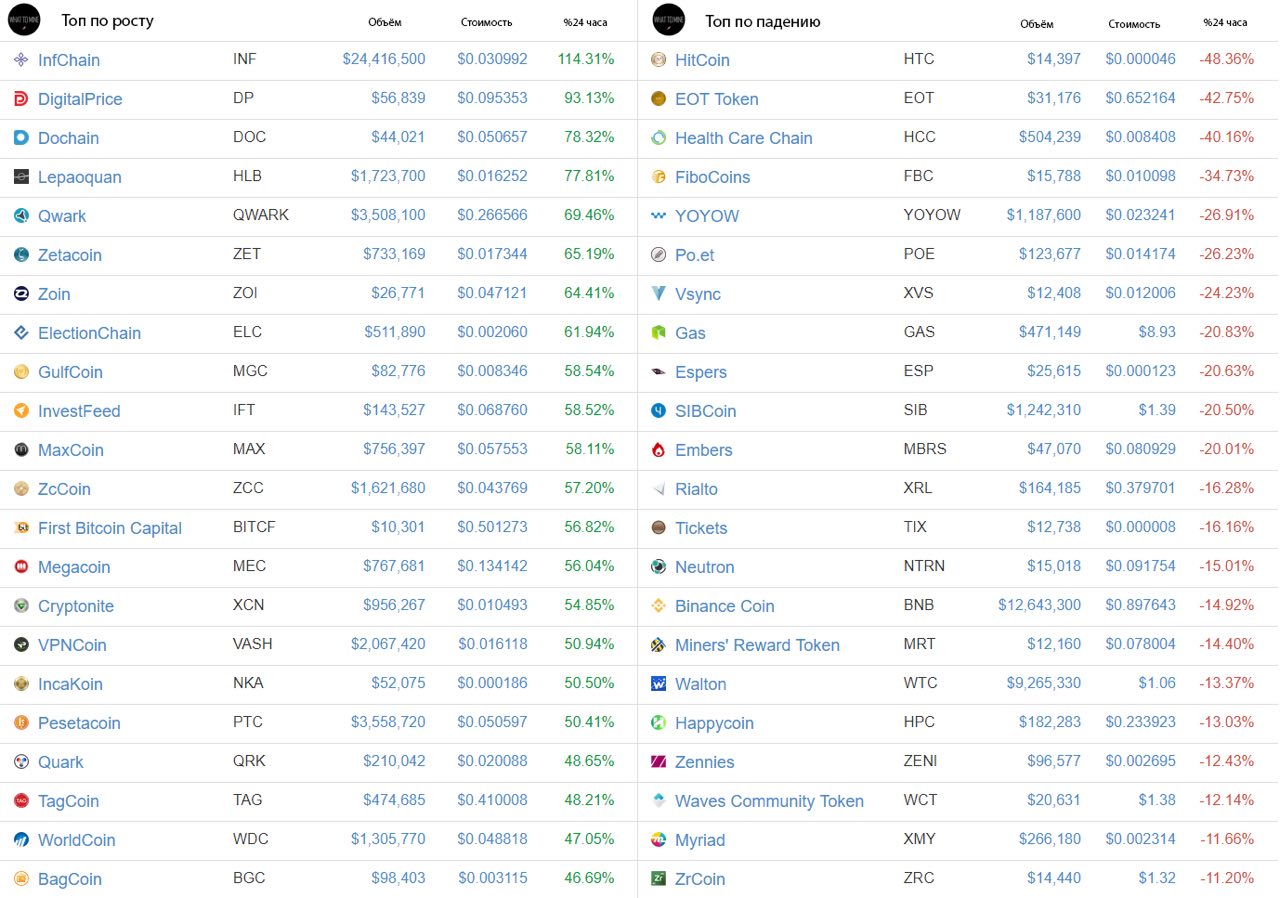Screen dimensions: 1280x898
Task: Click the BITCF ticker symbol
Action: 254,527
